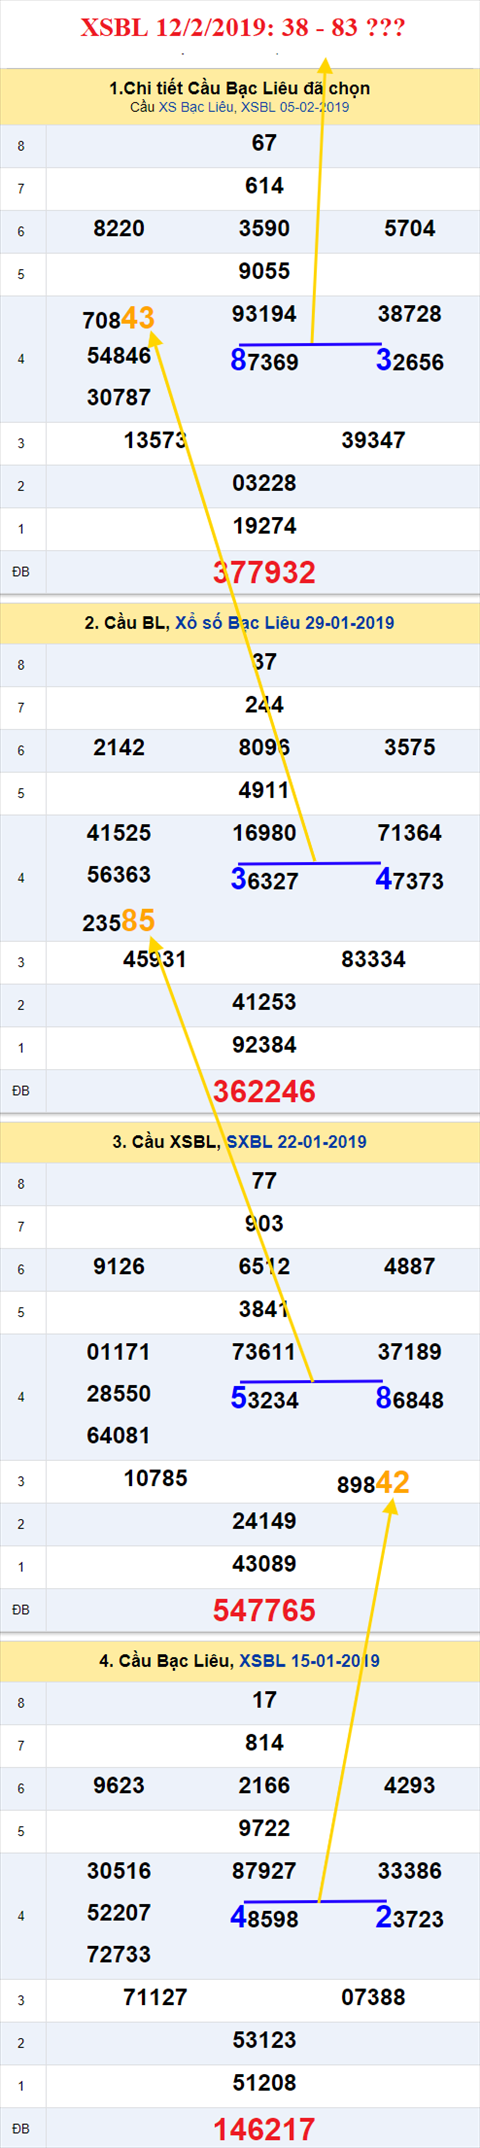Select special prize number 146217
Screen dimensions: 480x2148
[x=264, y=2129]
